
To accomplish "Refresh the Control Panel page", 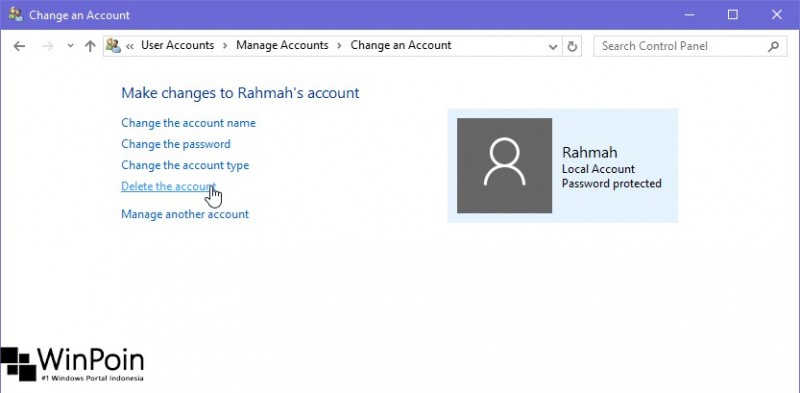I will coord(572,46).
